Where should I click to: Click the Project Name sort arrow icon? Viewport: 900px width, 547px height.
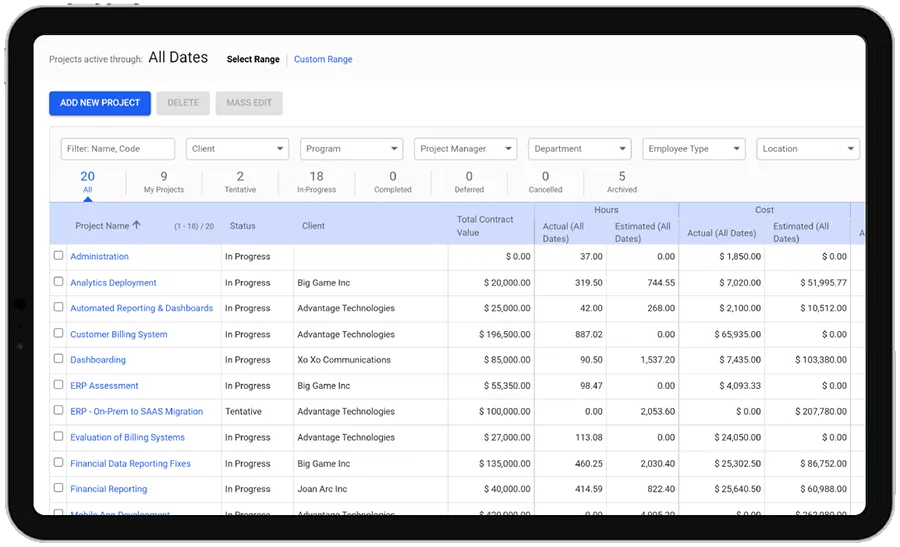[x=137, y=225]
